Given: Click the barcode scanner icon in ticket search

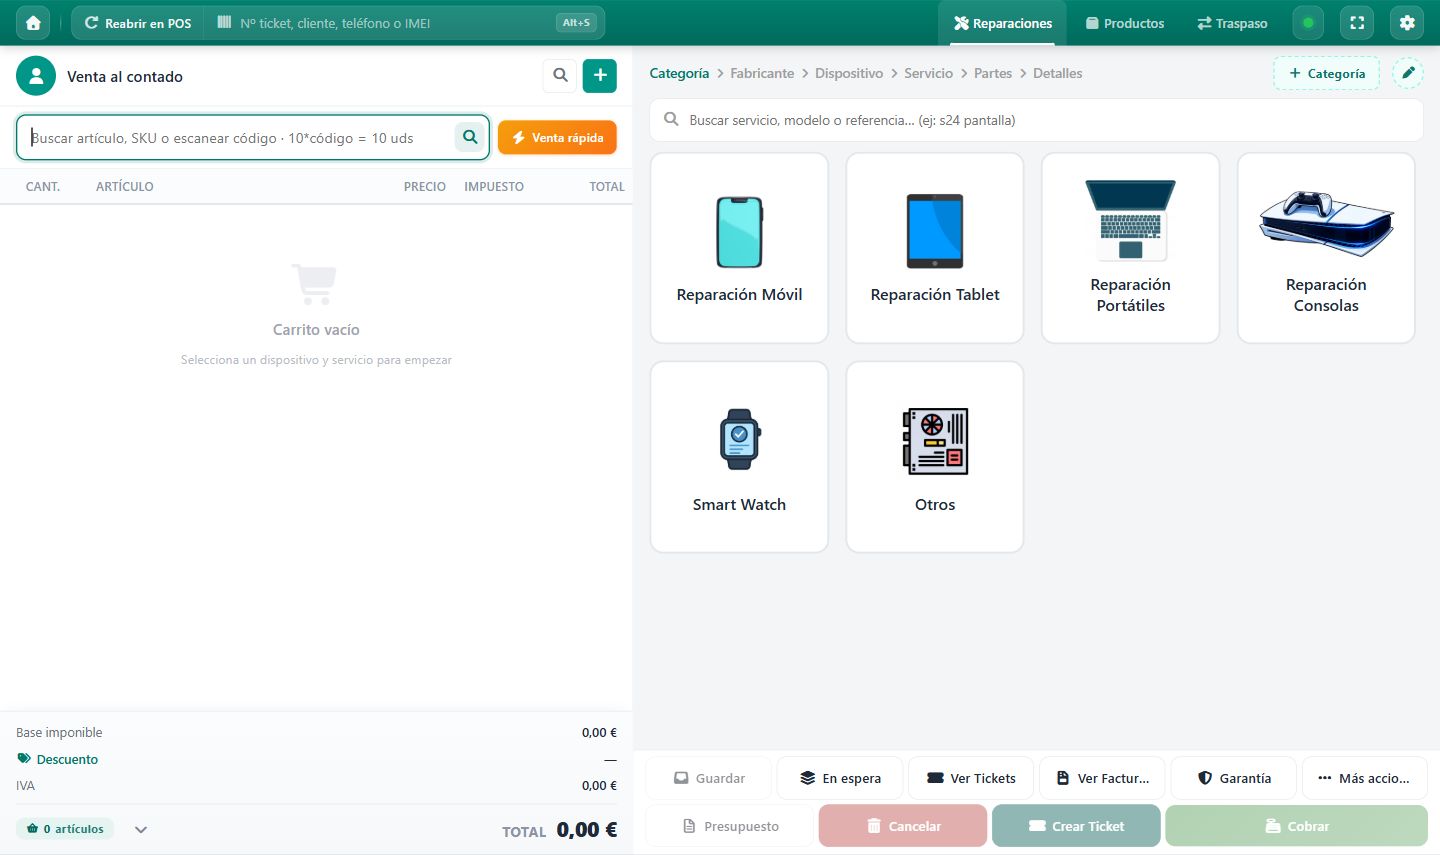Looking at the screenshot, I should 224,22.
